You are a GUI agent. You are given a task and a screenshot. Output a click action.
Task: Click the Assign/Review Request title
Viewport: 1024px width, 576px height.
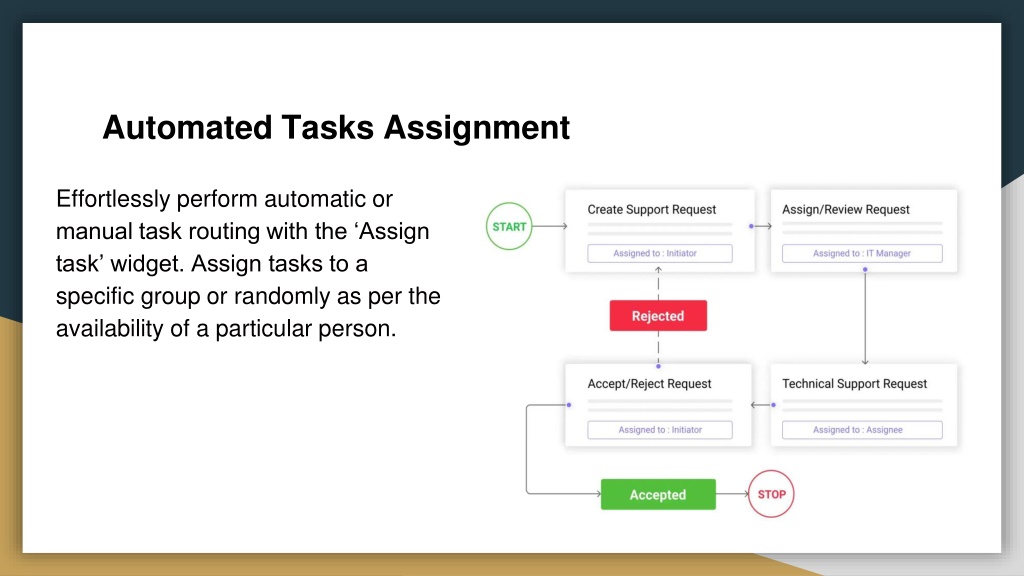point(846,210)
